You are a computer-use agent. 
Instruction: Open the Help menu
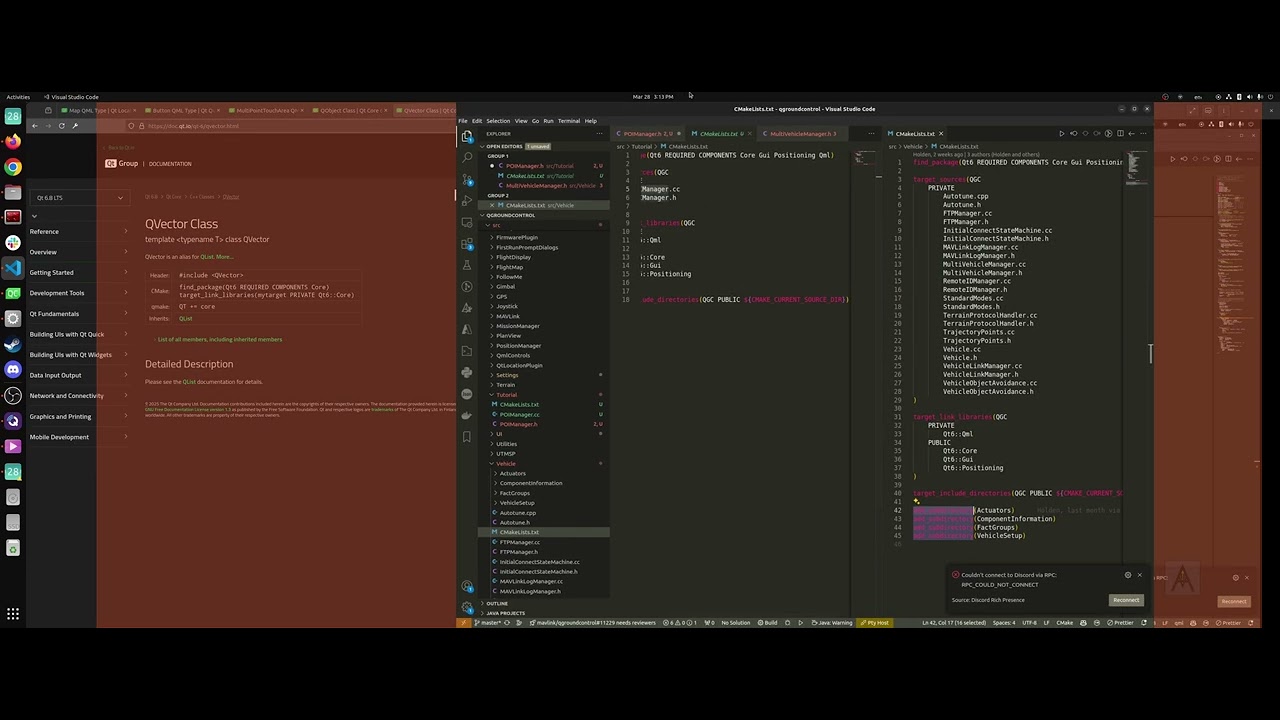click(590, 121)
